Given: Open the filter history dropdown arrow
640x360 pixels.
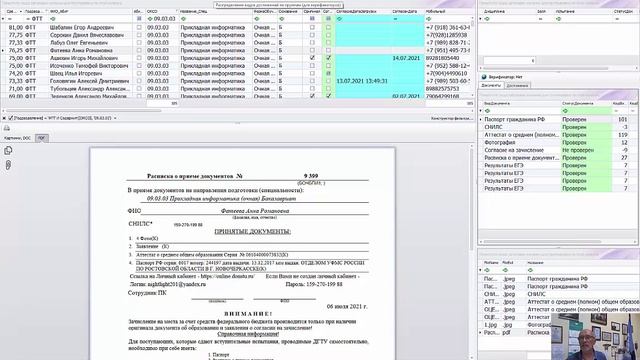Looking at the screenshot, I should point(115,118).
